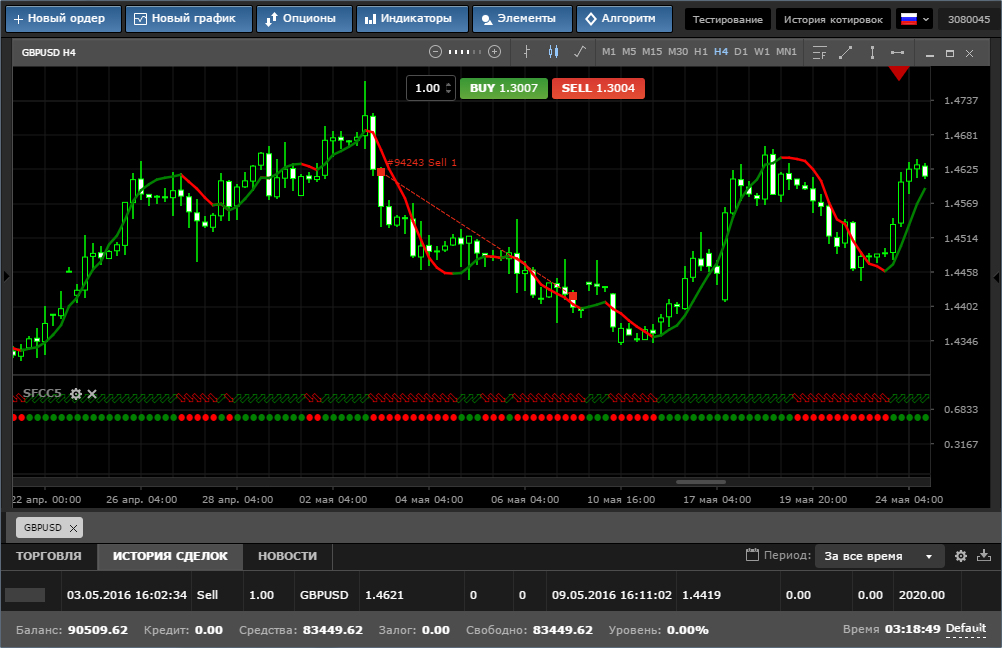Viewport: 1002px width, 648px height.
Task: Click the #94243 Sell 1 order label
Action: tap(422, 162)
